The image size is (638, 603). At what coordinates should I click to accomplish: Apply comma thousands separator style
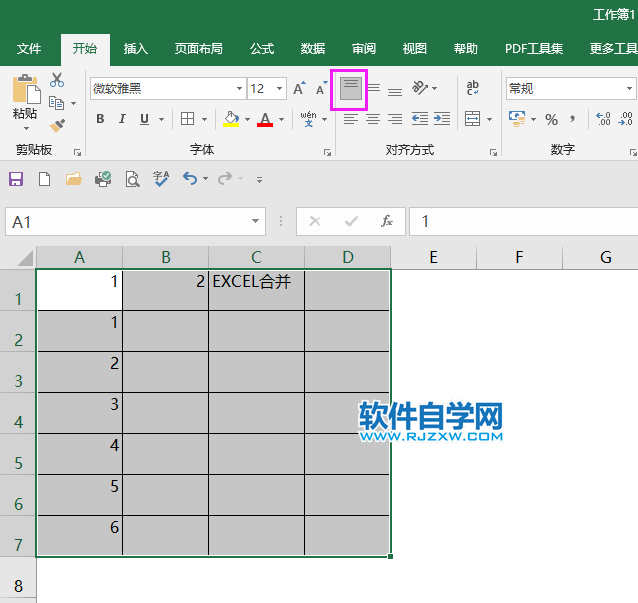572,119
